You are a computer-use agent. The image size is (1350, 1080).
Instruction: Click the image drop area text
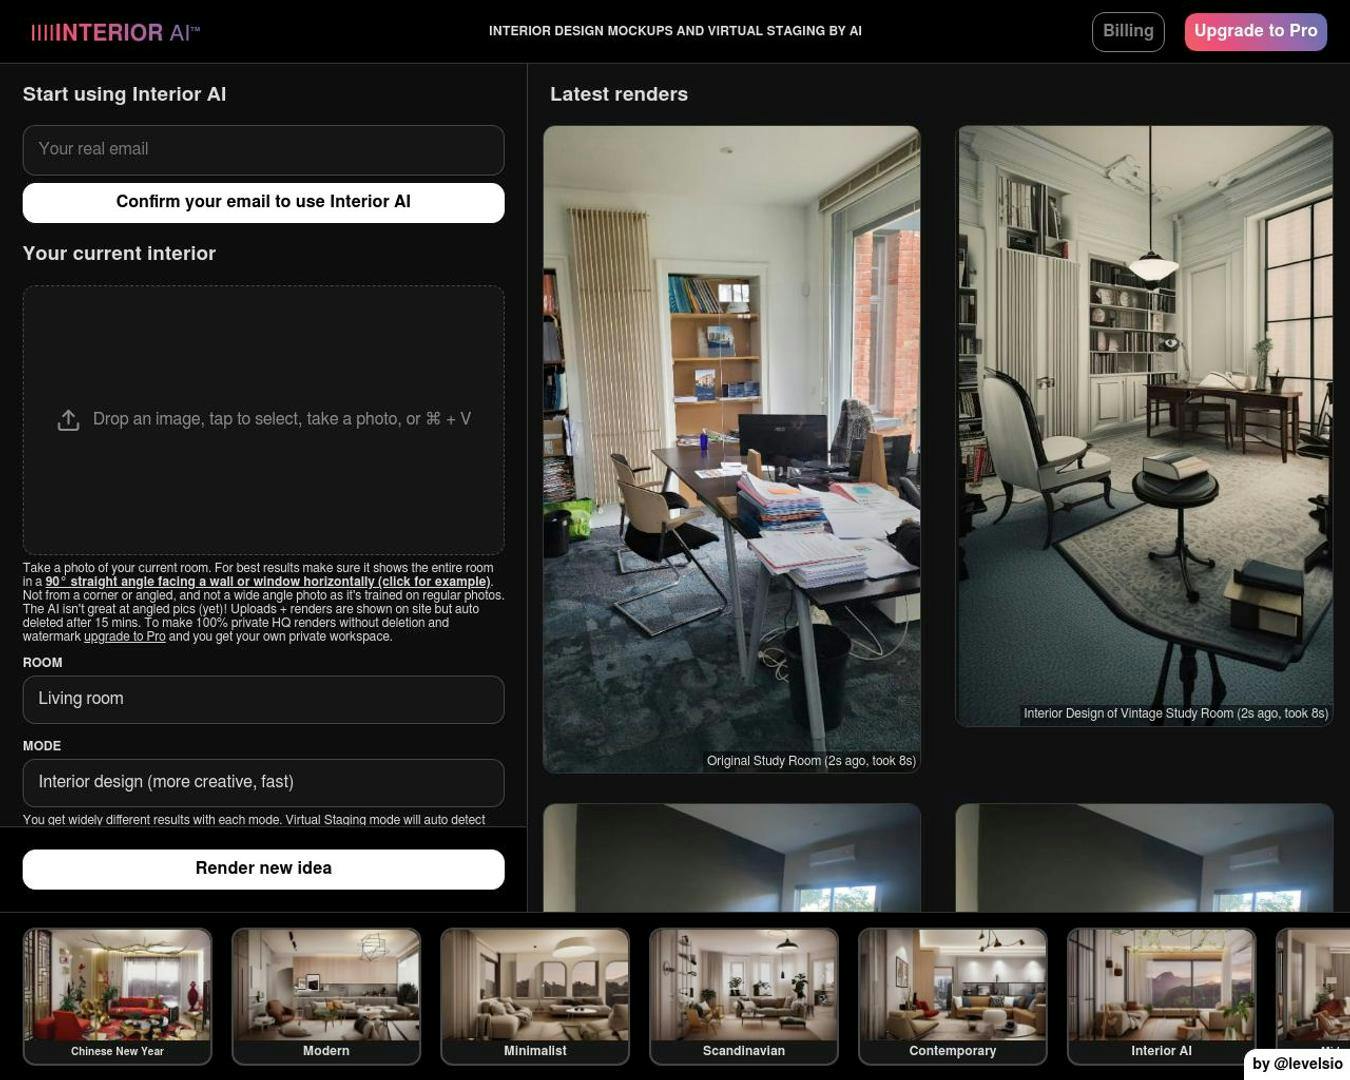282,419
